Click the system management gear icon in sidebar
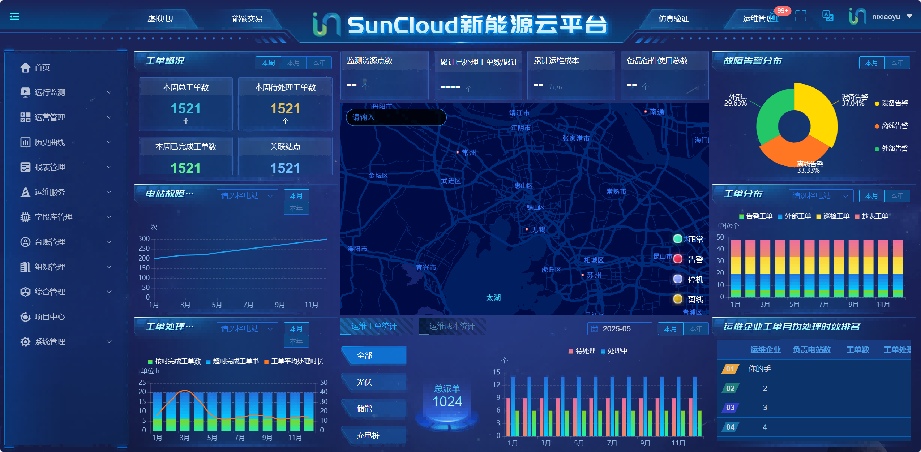Viewport: 921px width, 452px height. click(25, 342)
